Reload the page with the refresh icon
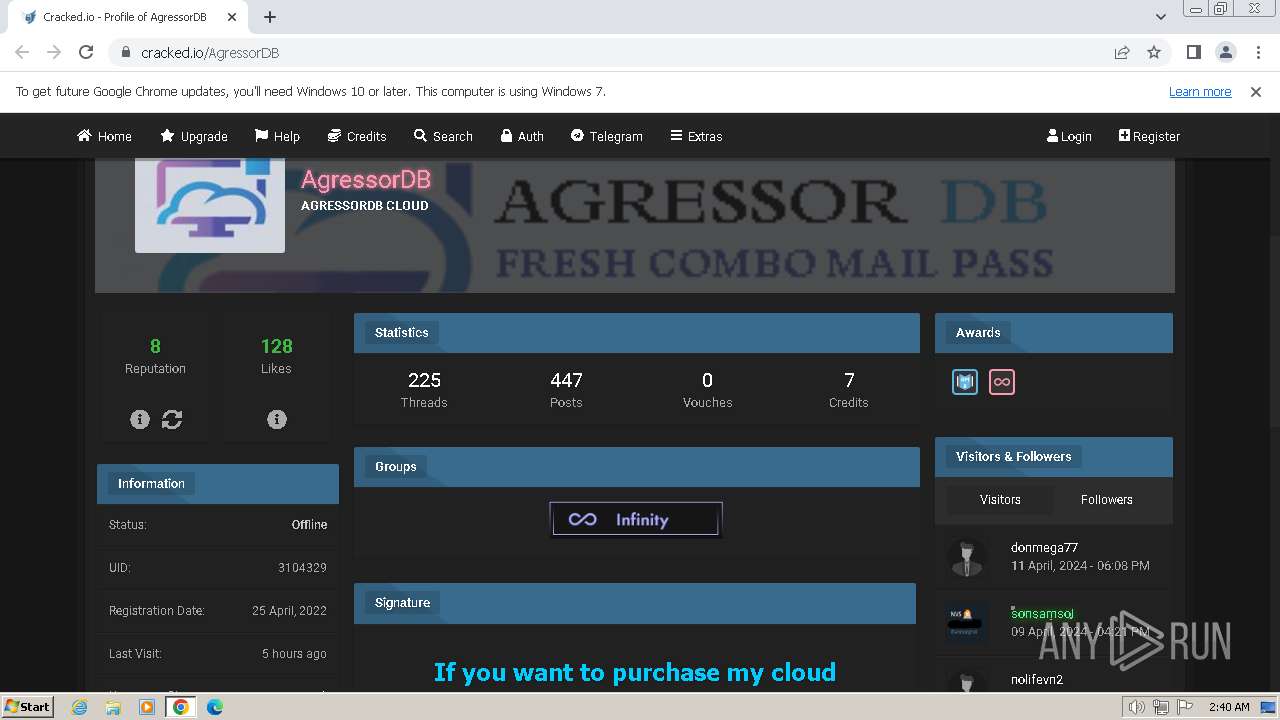This screenshot has height=720, width=1280. click(x=86, y=52)
